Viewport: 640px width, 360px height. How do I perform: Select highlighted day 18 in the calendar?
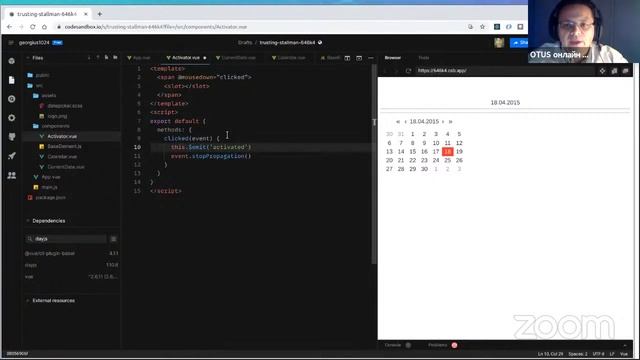point(448,151)
